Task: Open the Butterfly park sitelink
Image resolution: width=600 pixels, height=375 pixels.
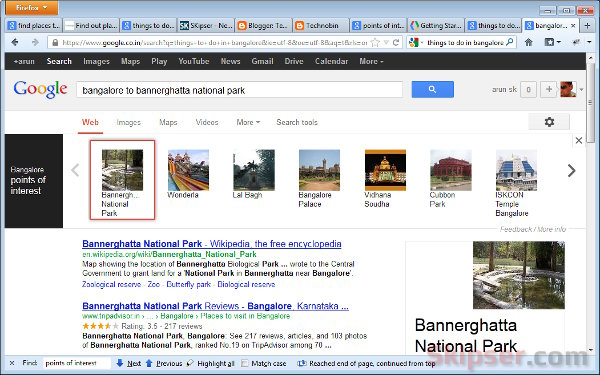Action: pos(189,284)
